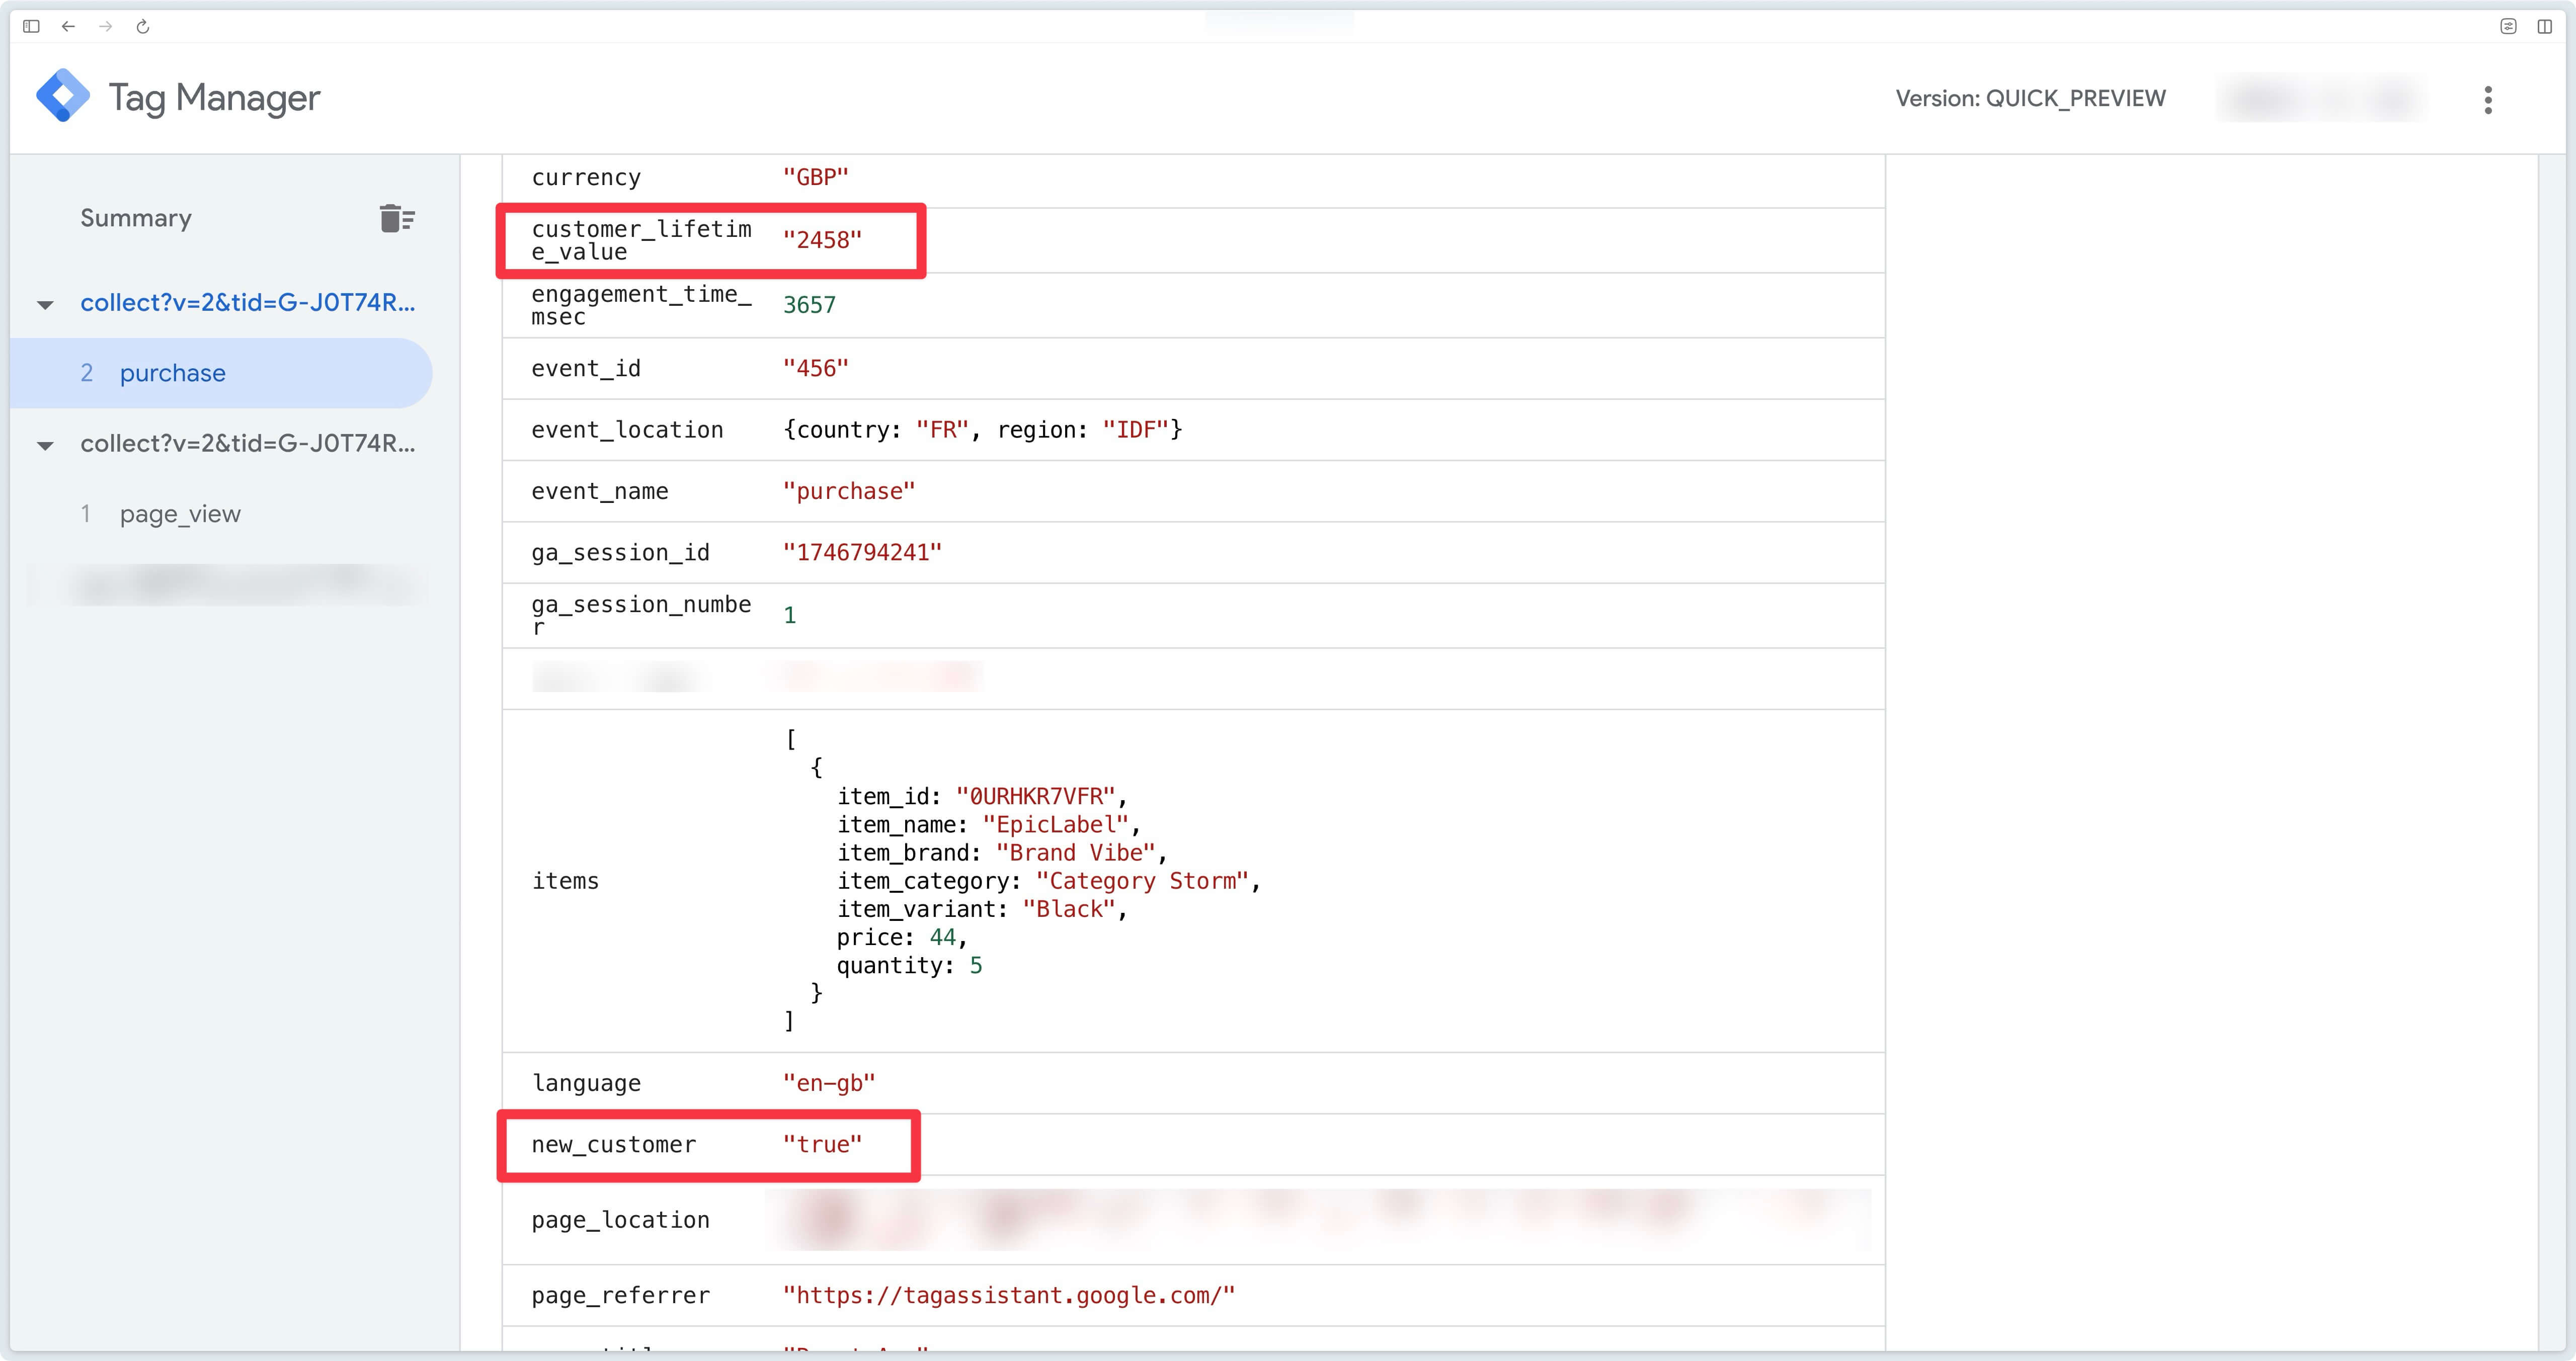Open the Summary view
Viewport: 2576px width, 1361px height.
point(136,218)
